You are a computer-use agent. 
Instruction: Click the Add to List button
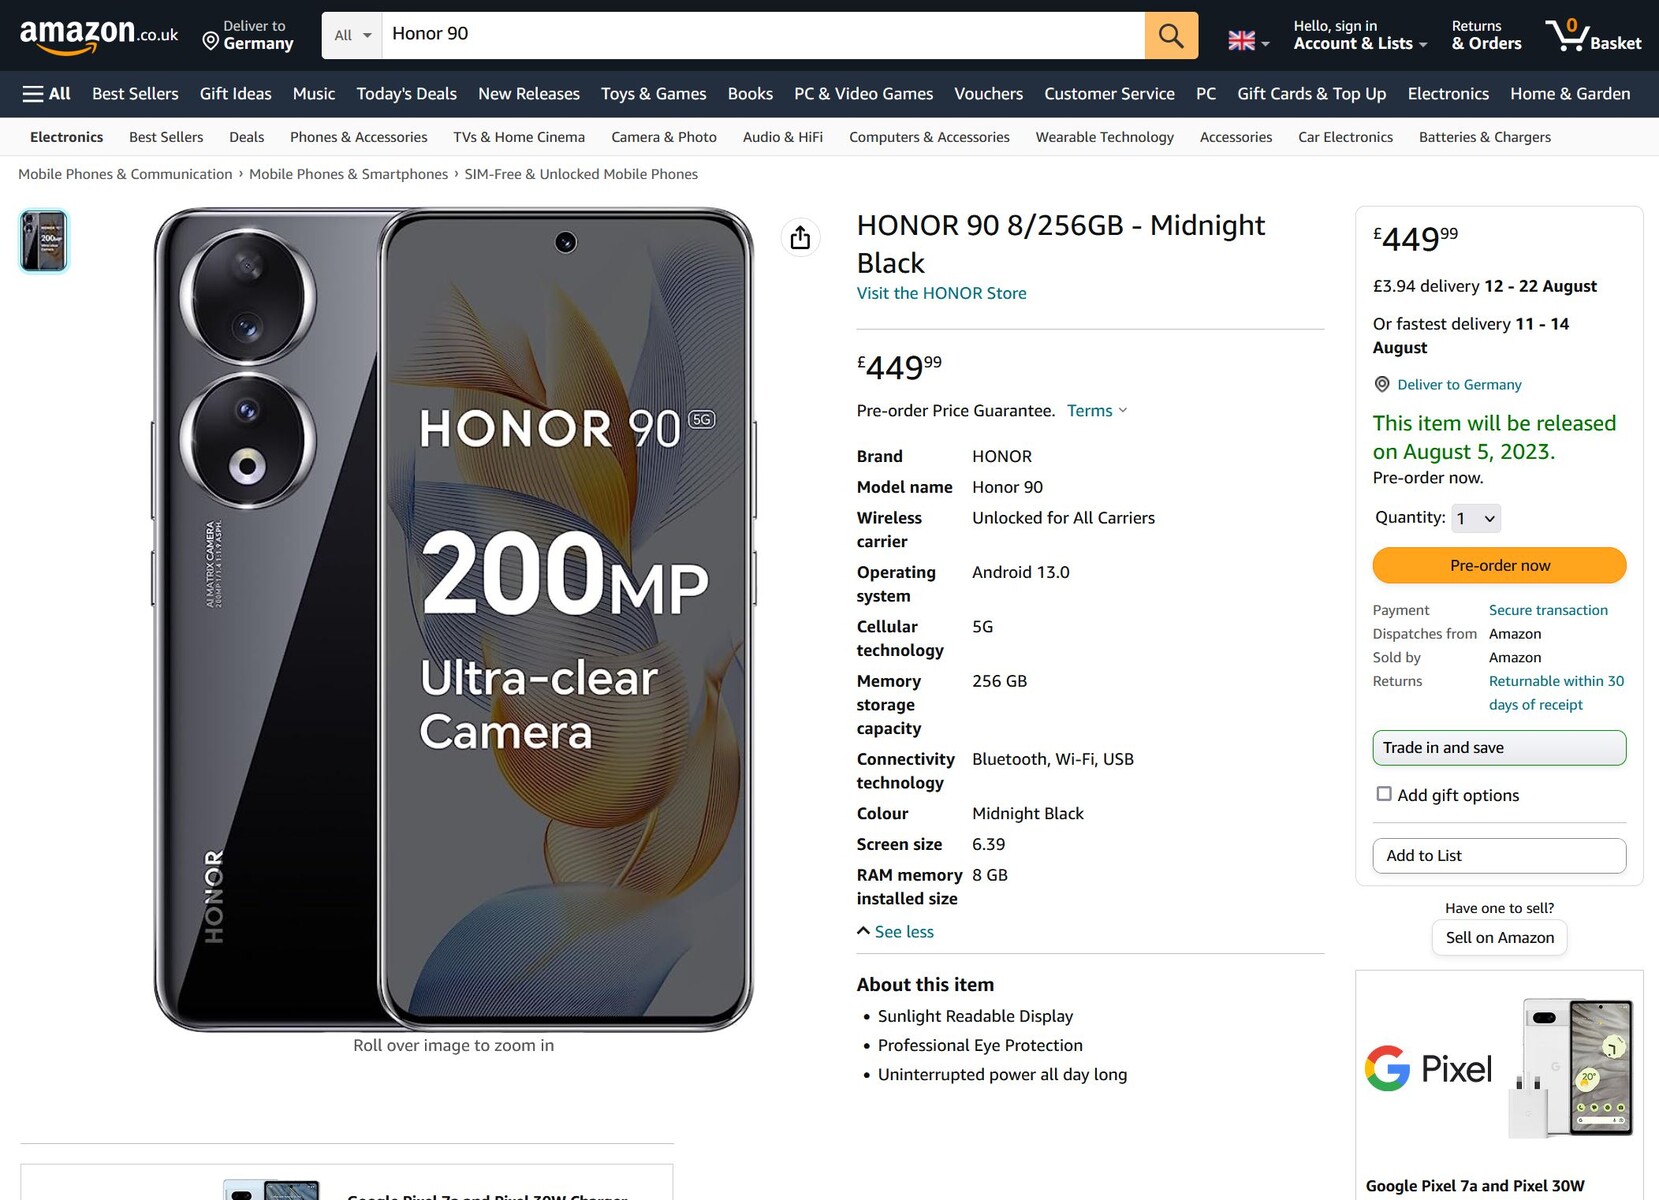(1499, 856)
